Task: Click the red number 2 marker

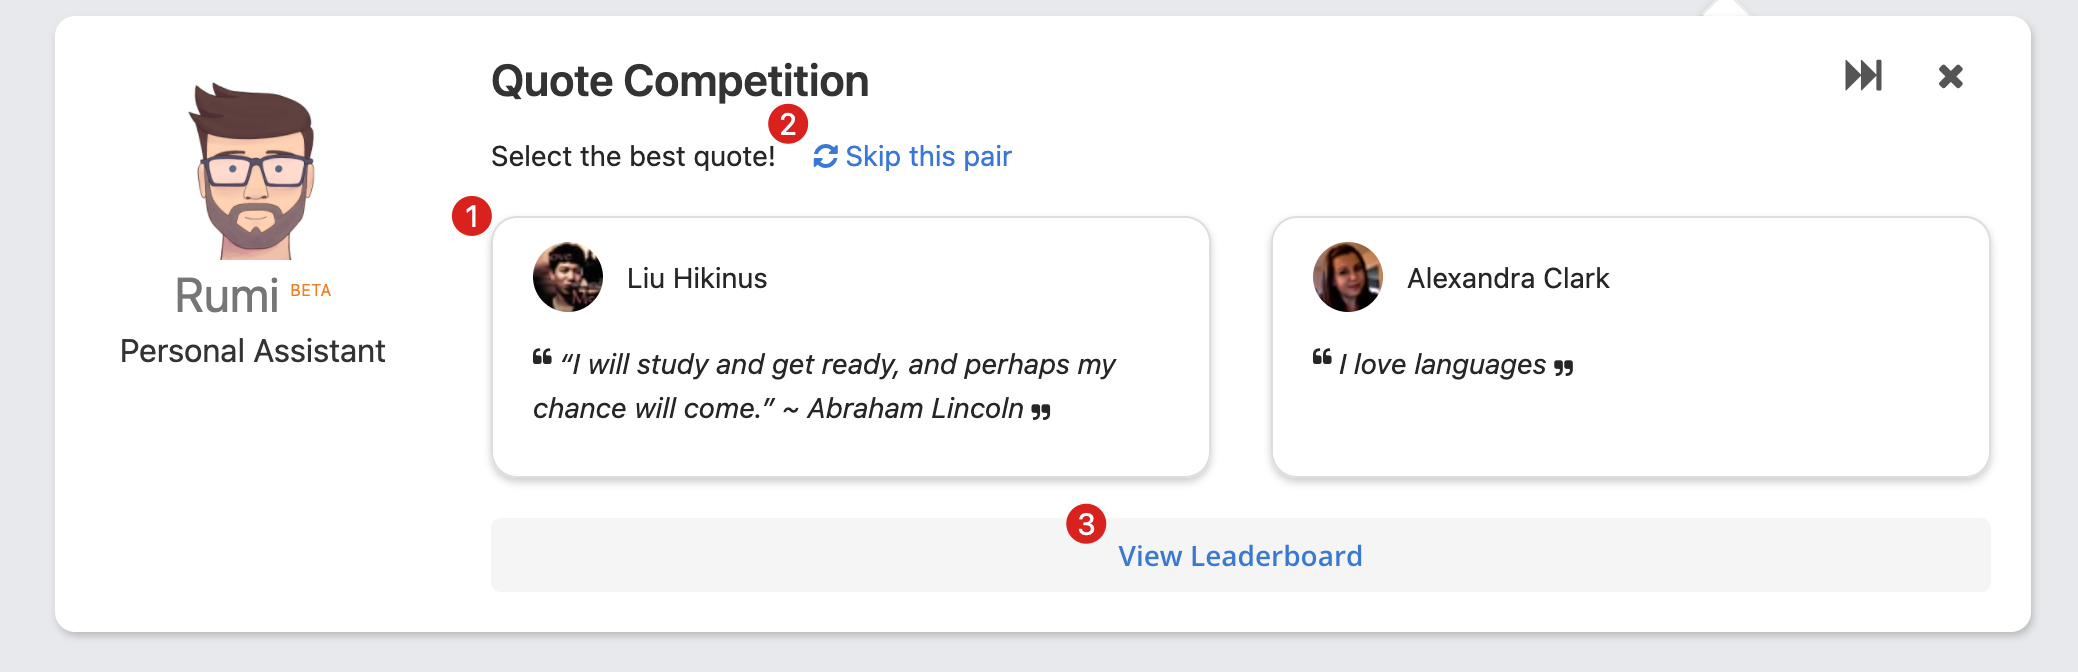Action: [788, 124]
